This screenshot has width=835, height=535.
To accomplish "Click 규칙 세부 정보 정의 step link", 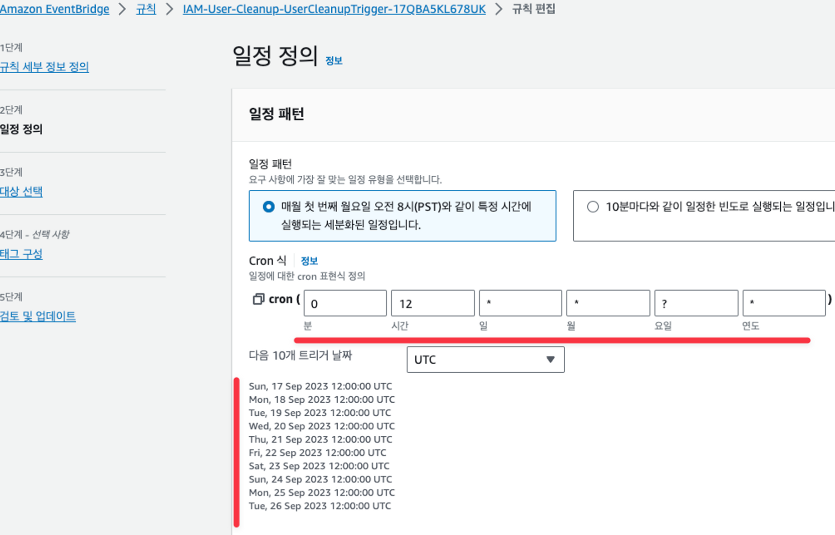I will (x=44, y=67).
